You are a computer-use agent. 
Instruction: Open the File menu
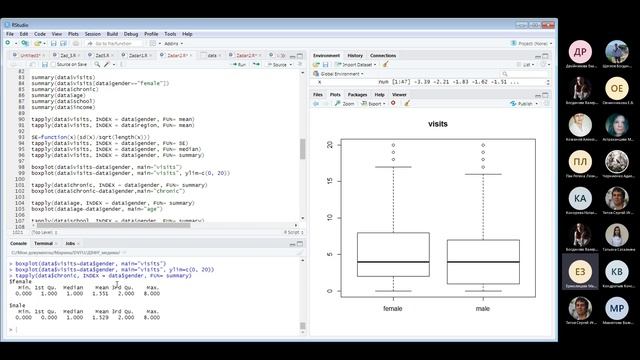tap(10, 34)
